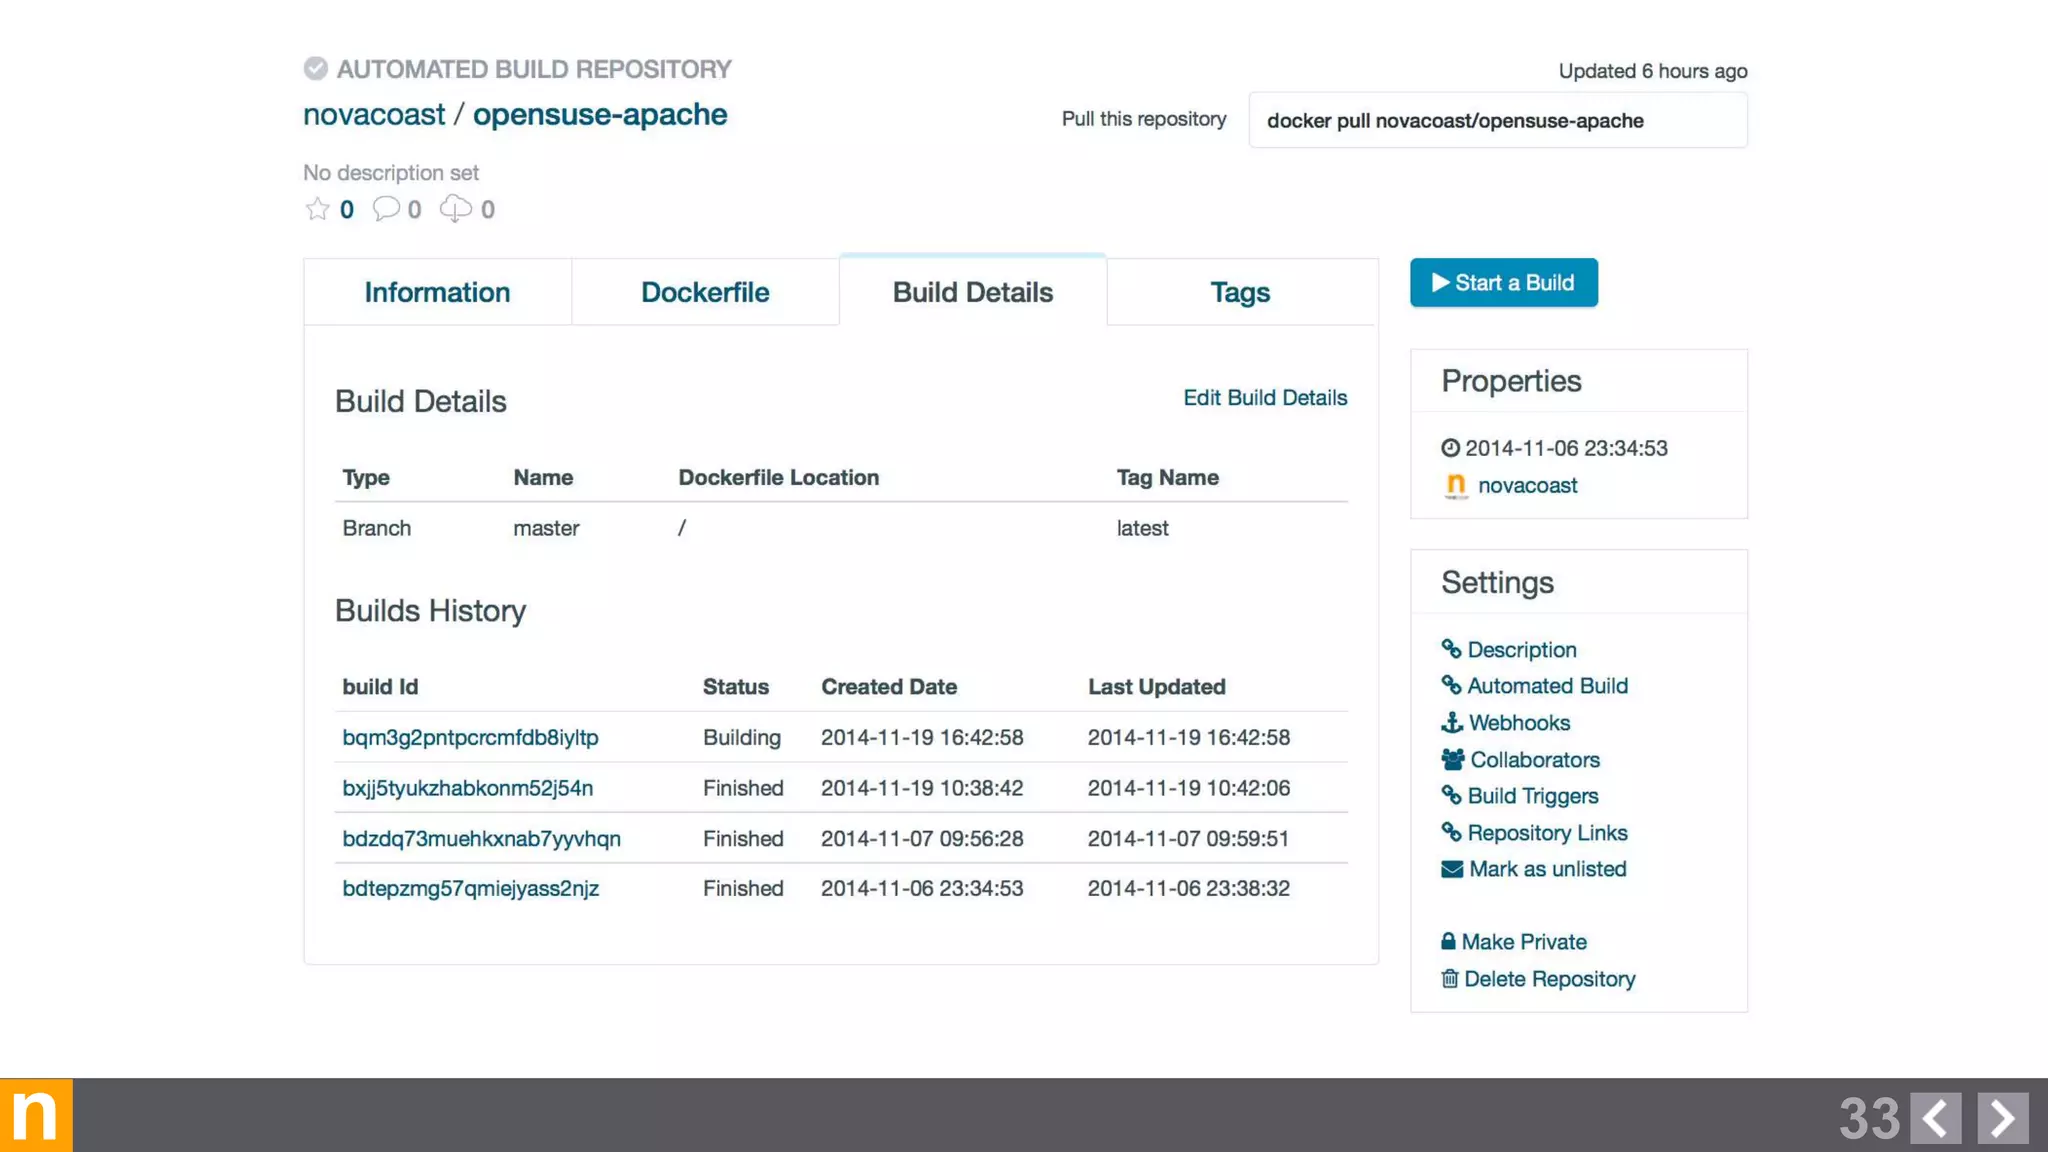Click the novacoast avatar in Properties
Viewport: 2048px width, 1152px height.
pyautogui.click(x=1456, y=486)
